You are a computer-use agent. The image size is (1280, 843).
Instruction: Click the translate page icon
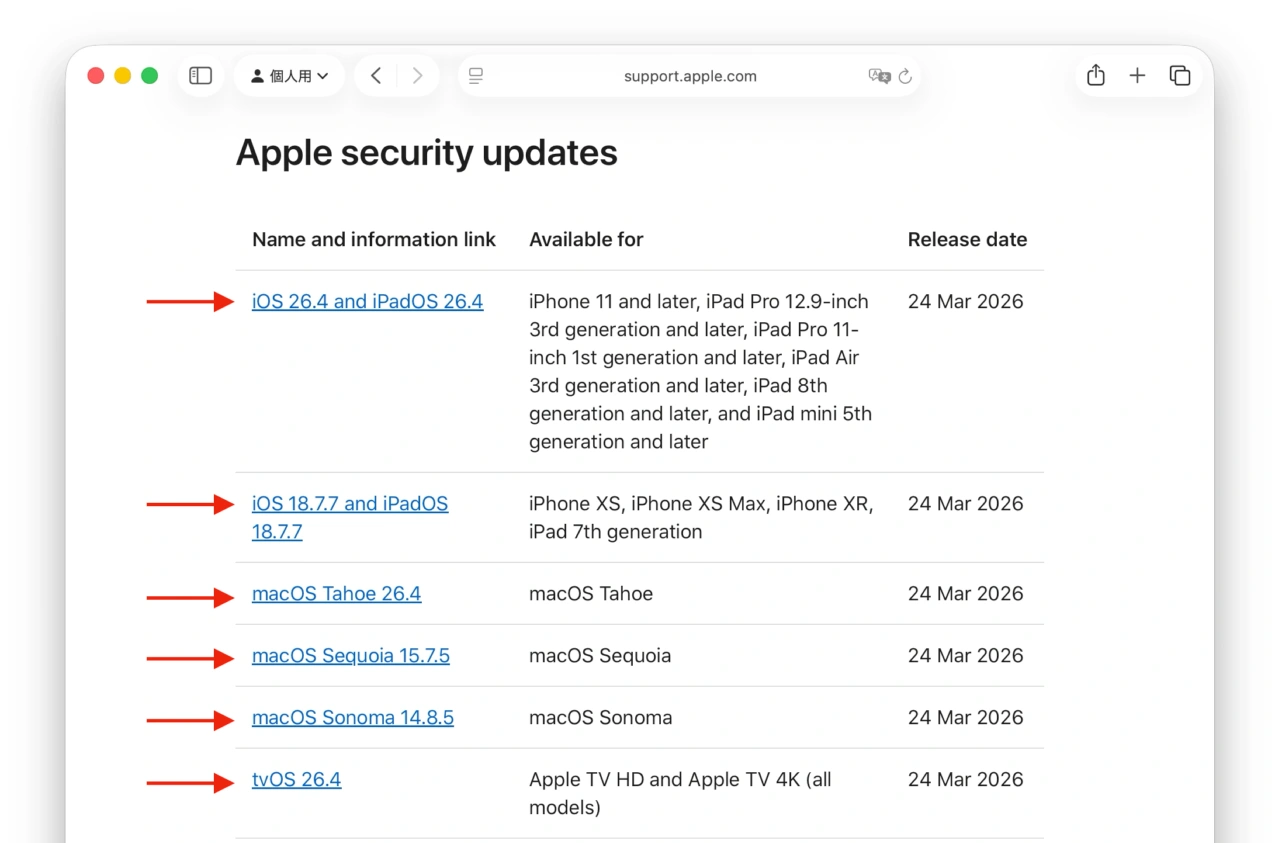coord(879,76)
